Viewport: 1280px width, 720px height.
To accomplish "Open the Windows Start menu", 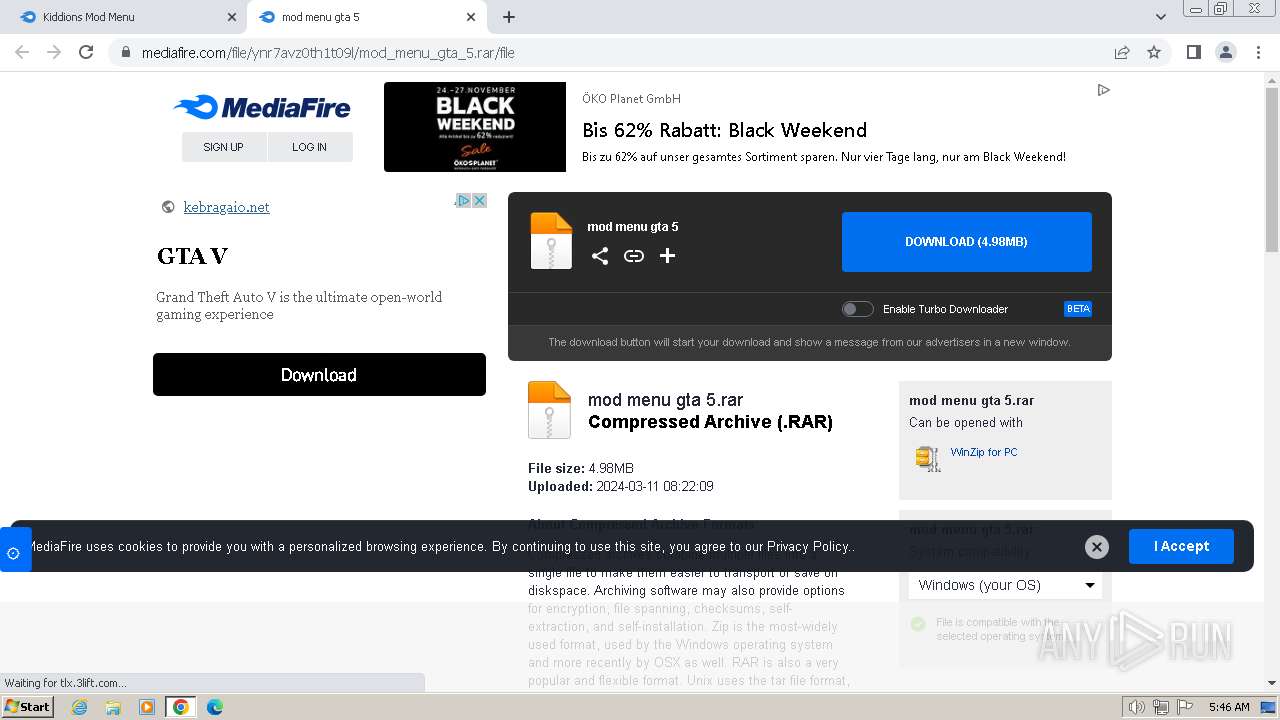I will click(x=27, y=706).
